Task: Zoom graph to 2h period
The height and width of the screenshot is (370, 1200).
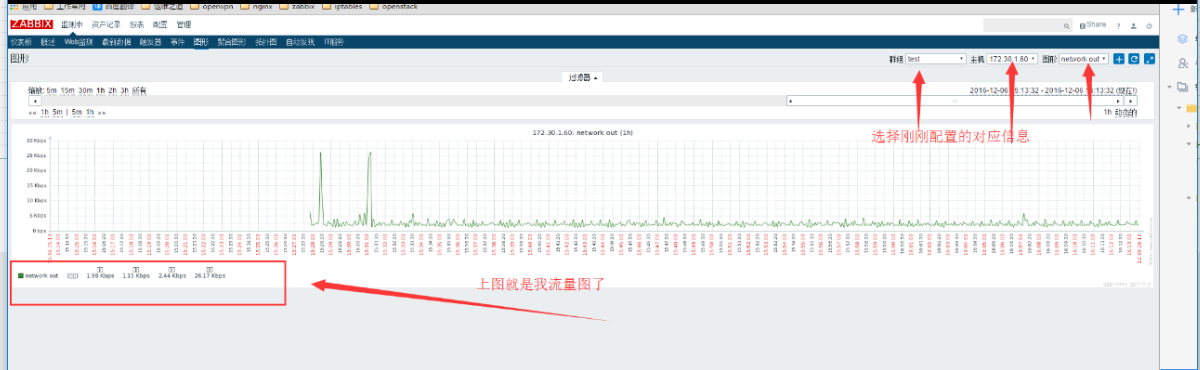Action: click(113, 90)
